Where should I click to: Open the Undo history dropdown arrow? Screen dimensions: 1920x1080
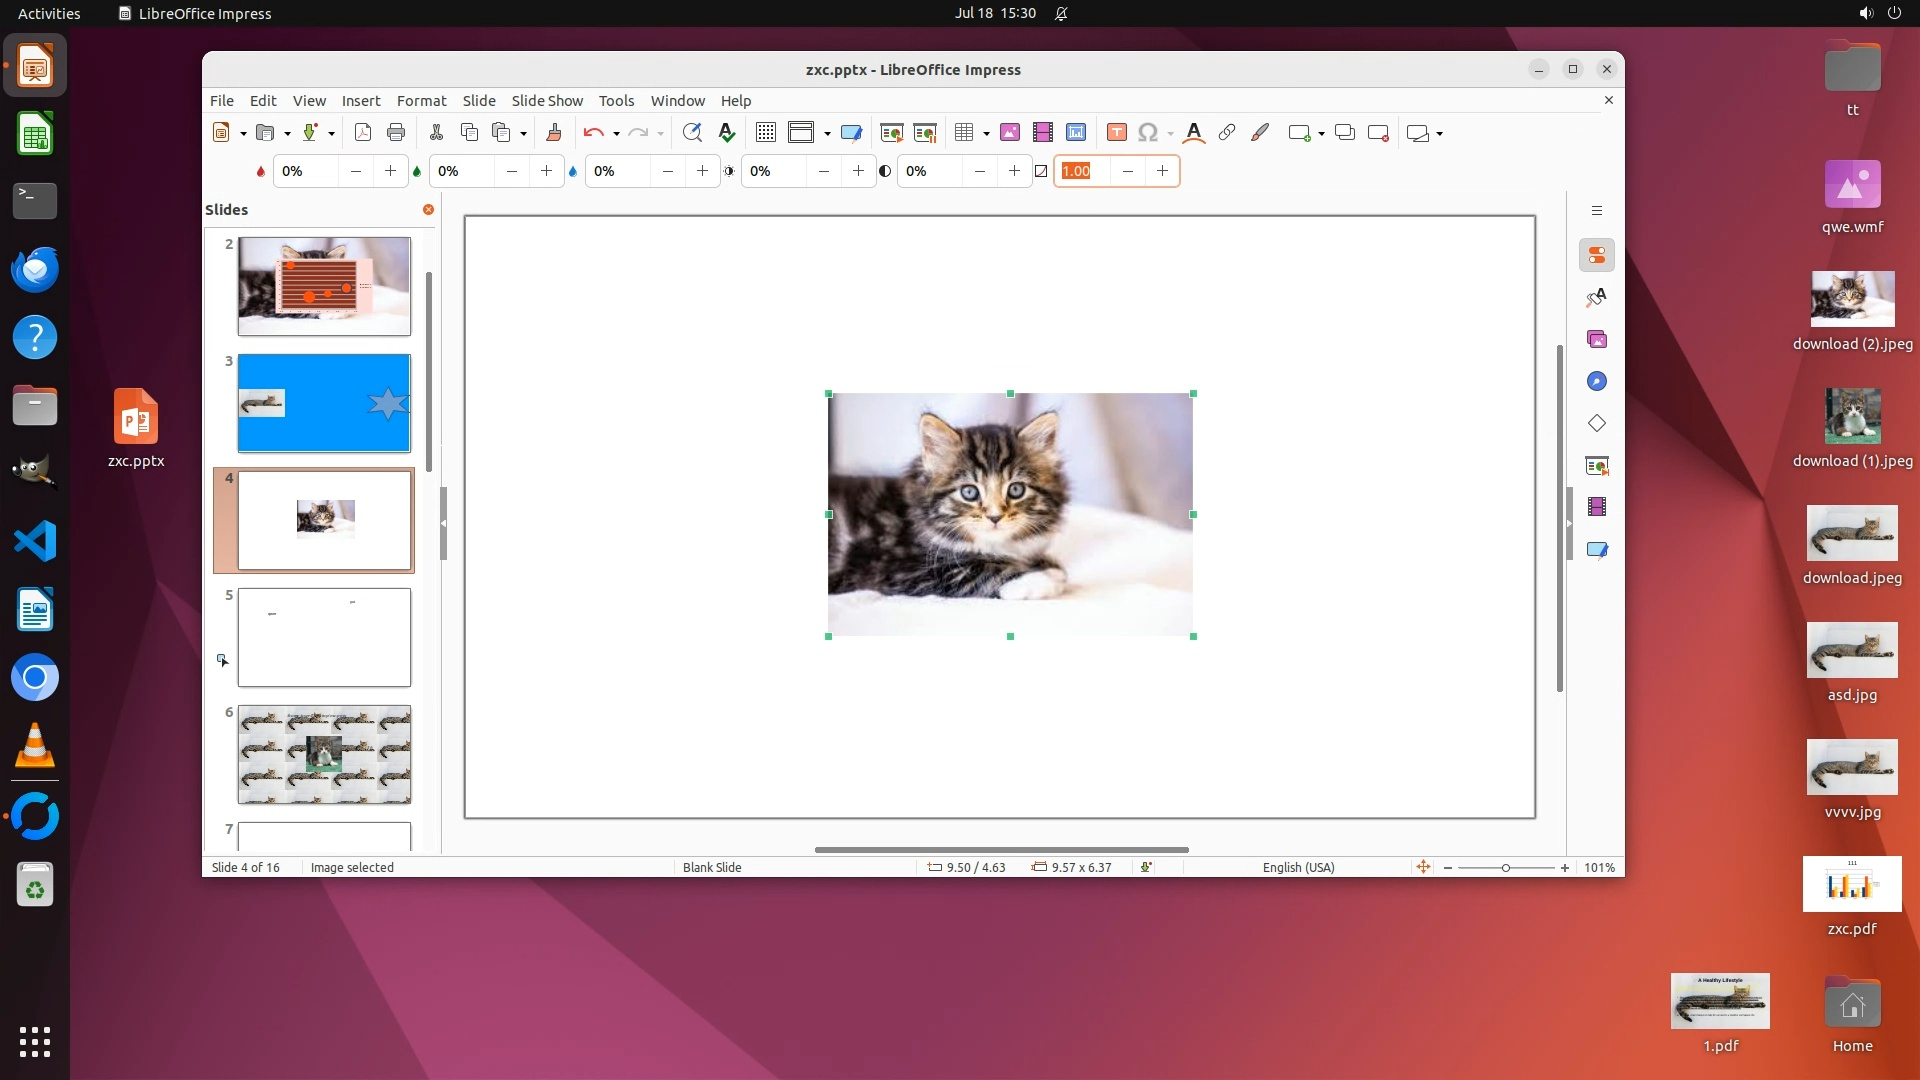[x=616, y=133]
